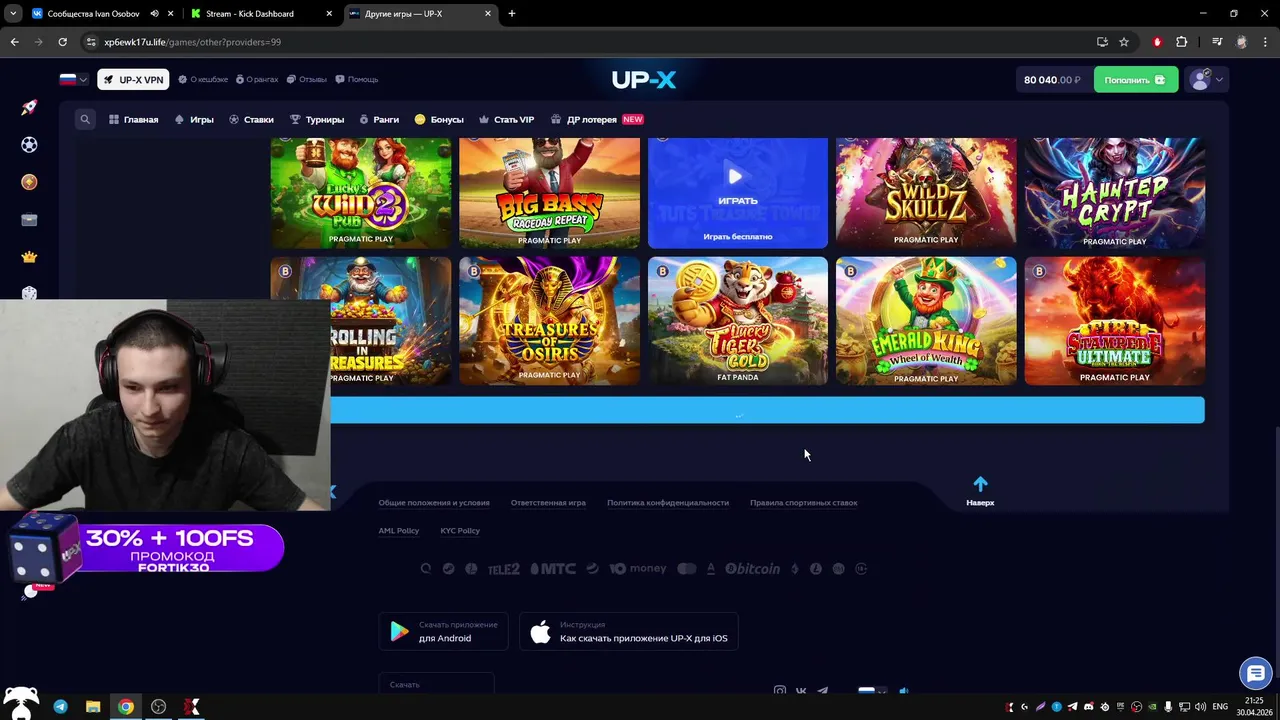Open the soccer ball sports icon in sidebar

(x=29, y=145)
